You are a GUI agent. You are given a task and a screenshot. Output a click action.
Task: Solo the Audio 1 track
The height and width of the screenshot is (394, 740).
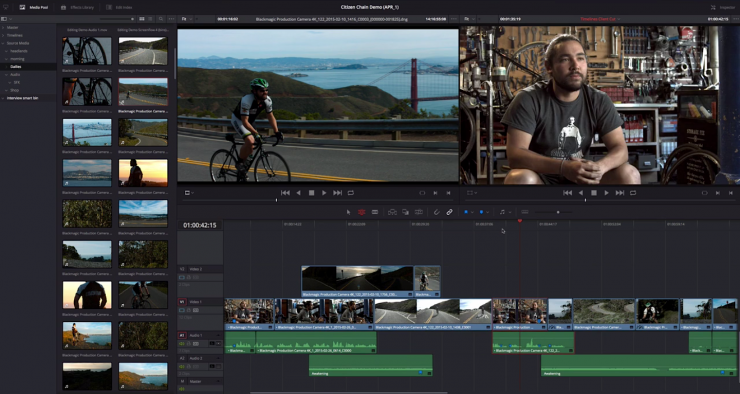pyautogui.click(x=212, y=344)
